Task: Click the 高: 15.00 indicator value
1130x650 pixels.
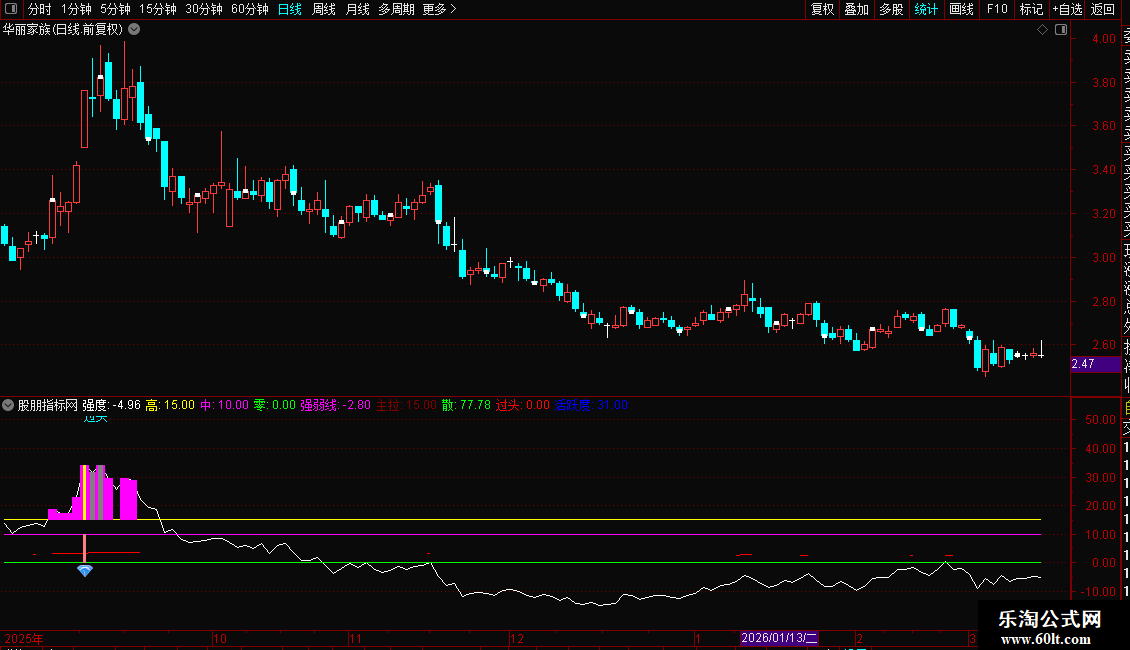Action: (170, 405)
